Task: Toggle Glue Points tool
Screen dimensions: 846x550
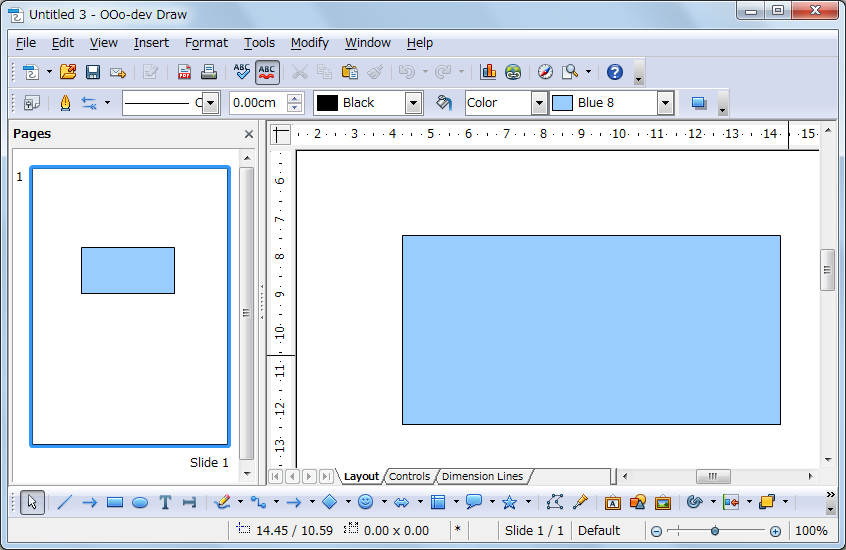Action: click(580, 503)
